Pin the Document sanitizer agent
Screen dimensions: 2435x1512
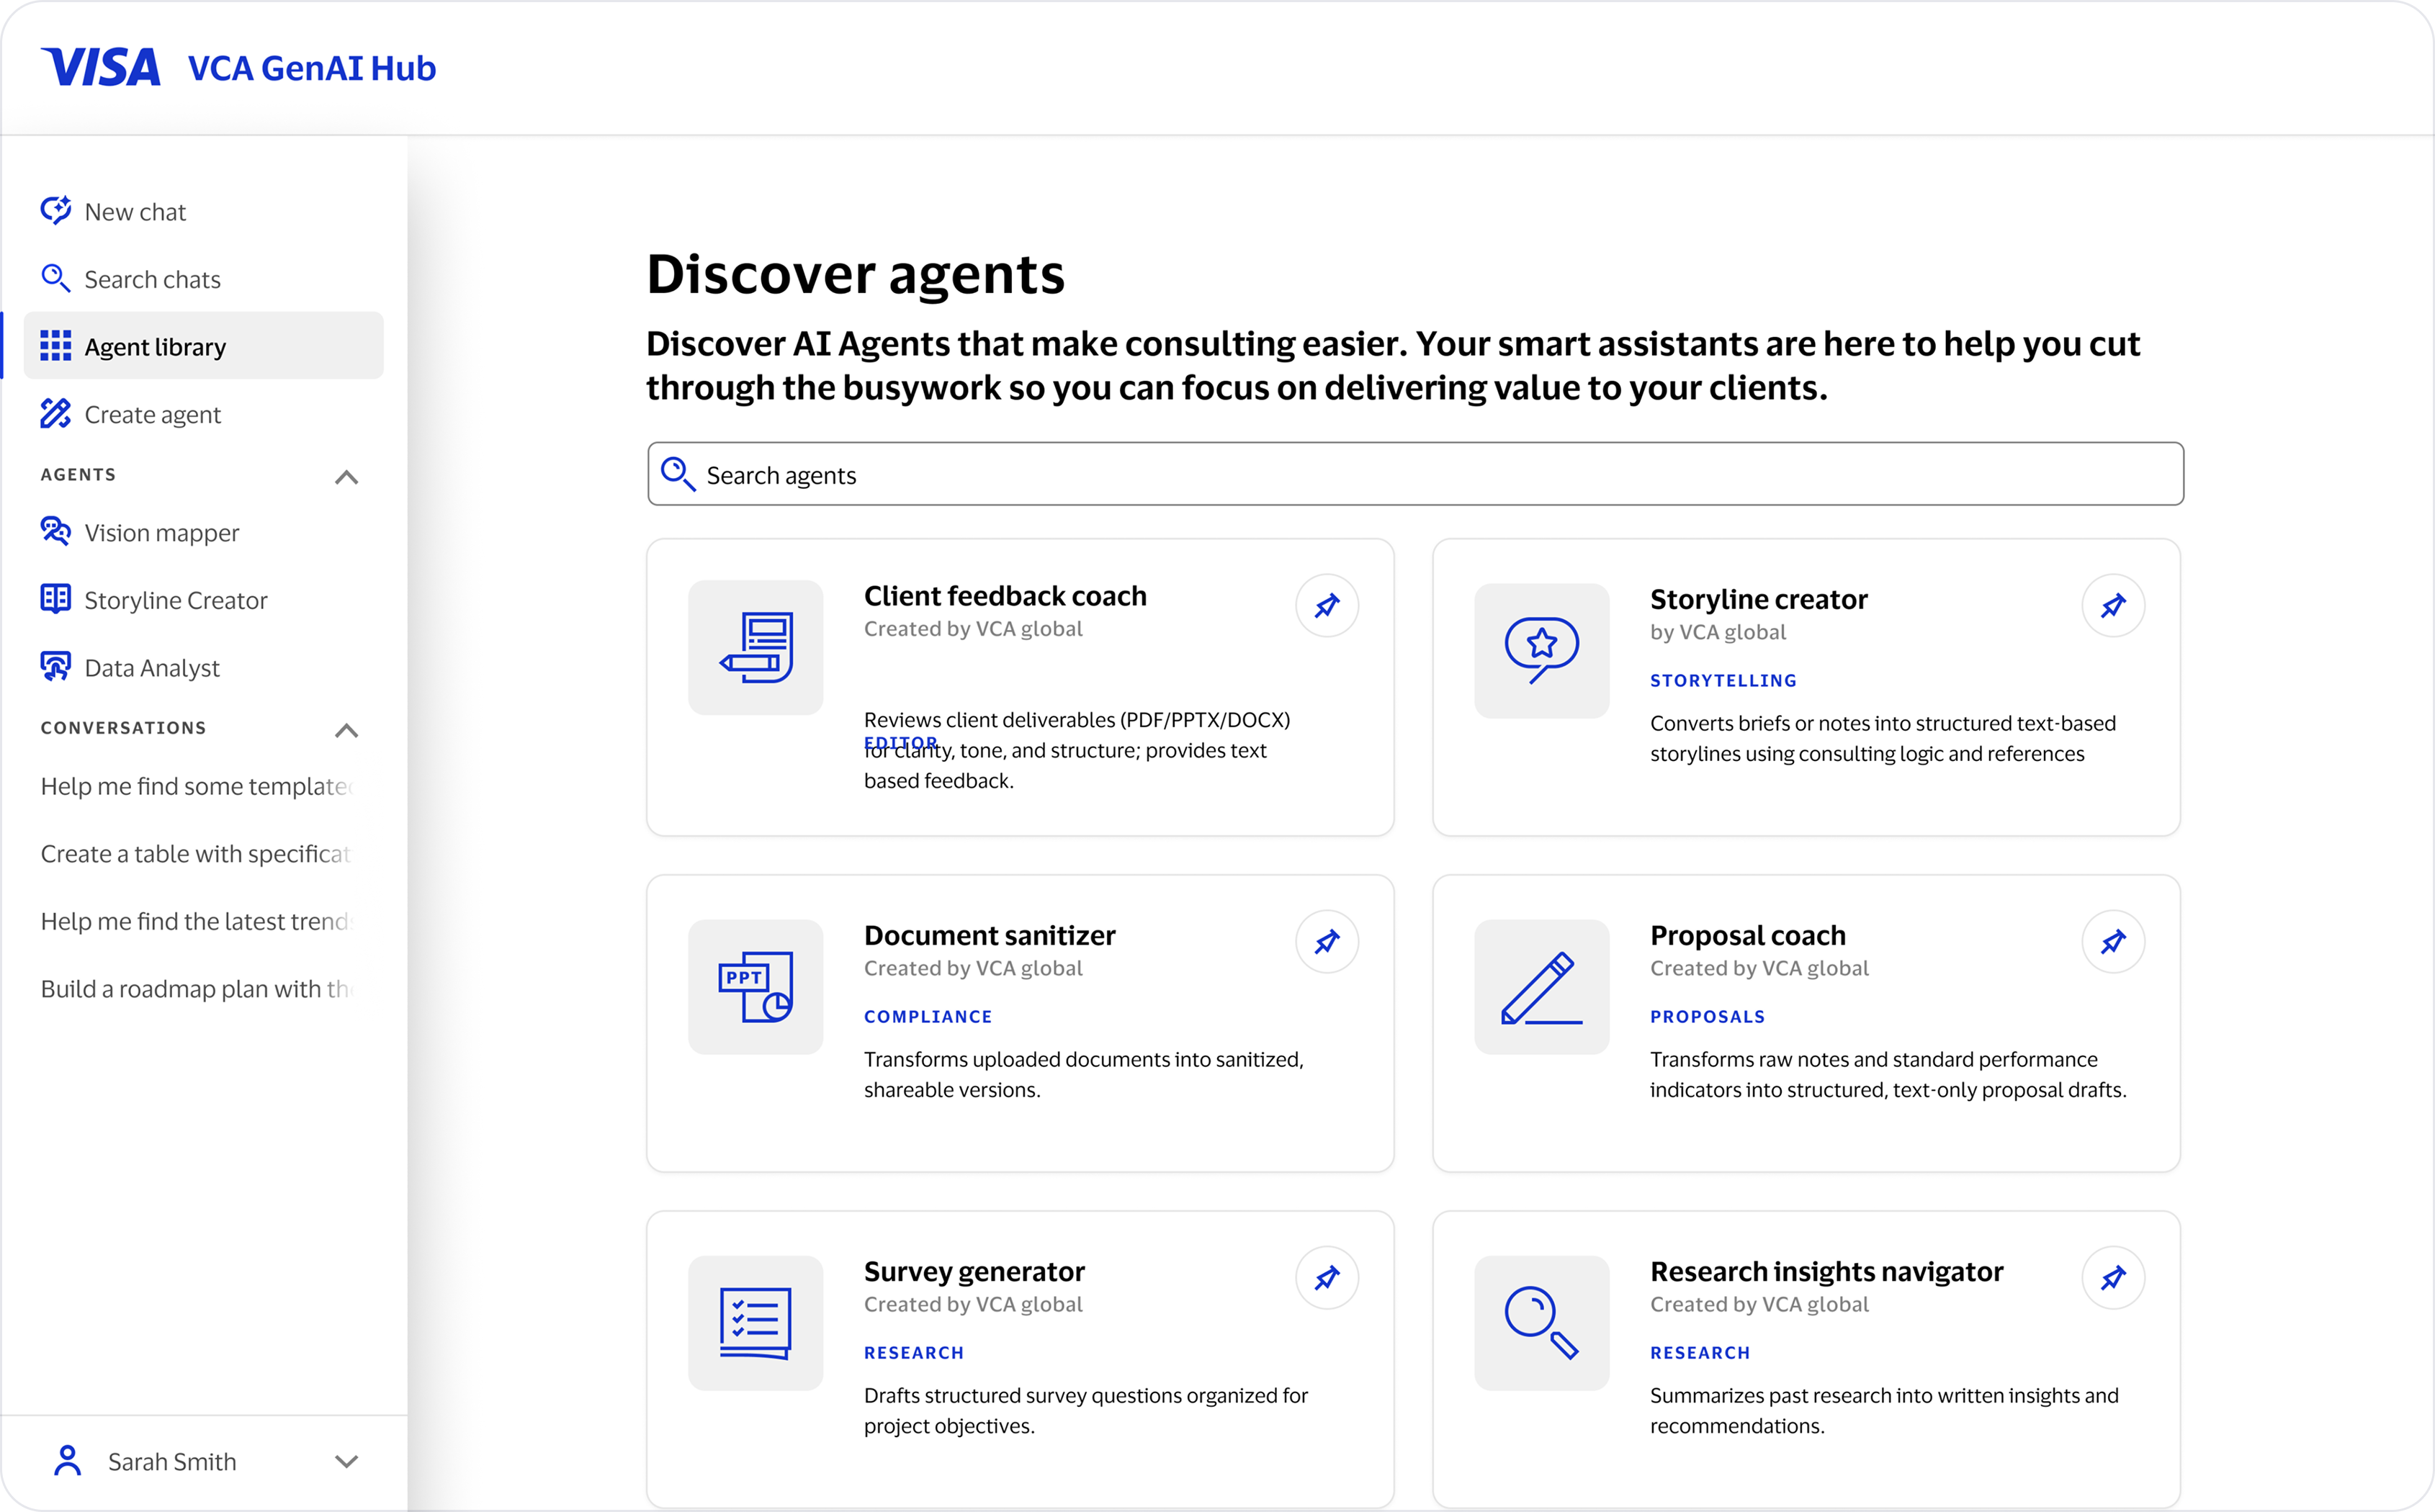click(1327, 941)
